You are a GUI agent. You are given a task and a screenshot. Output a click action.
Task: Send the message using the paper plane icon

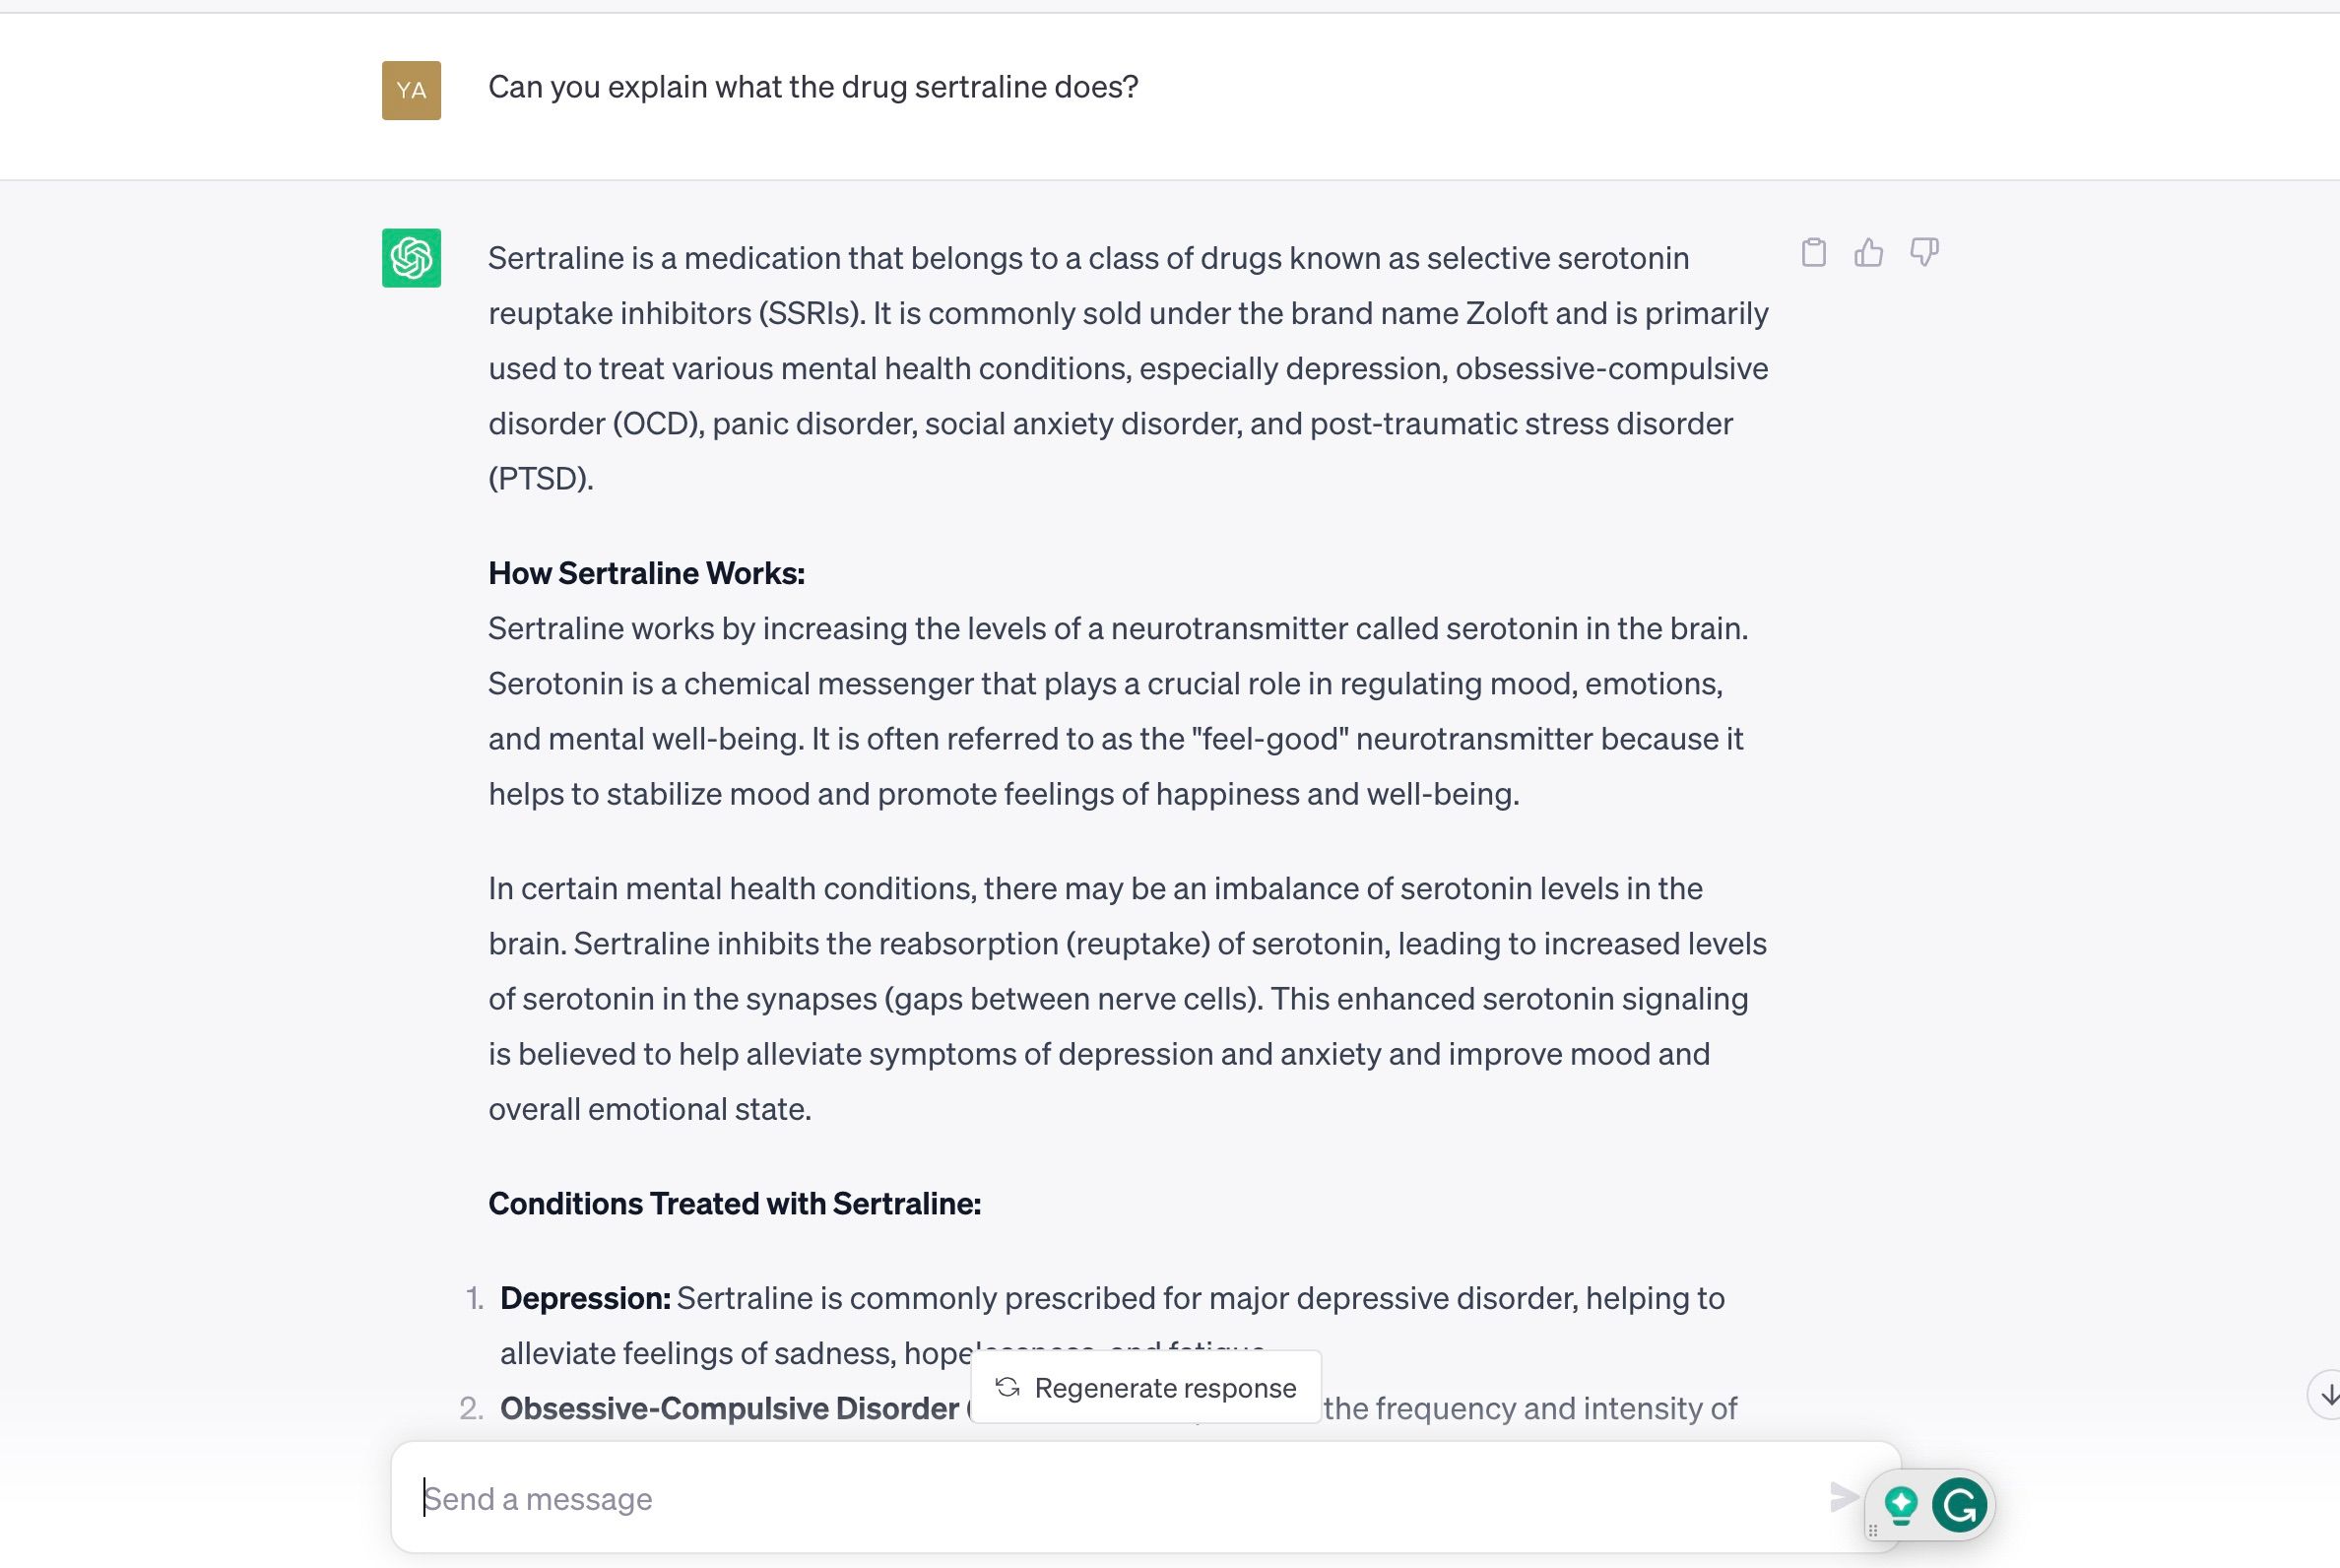pyautogui.click(x=1846, y=1498)
